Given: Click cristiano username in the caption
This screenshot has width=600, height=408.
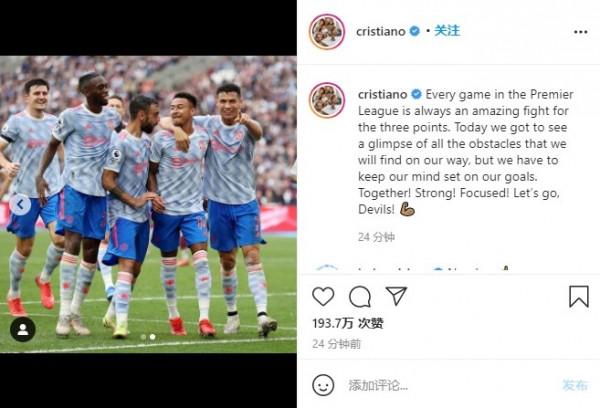Looking at the screenshot, I should 382,94.
